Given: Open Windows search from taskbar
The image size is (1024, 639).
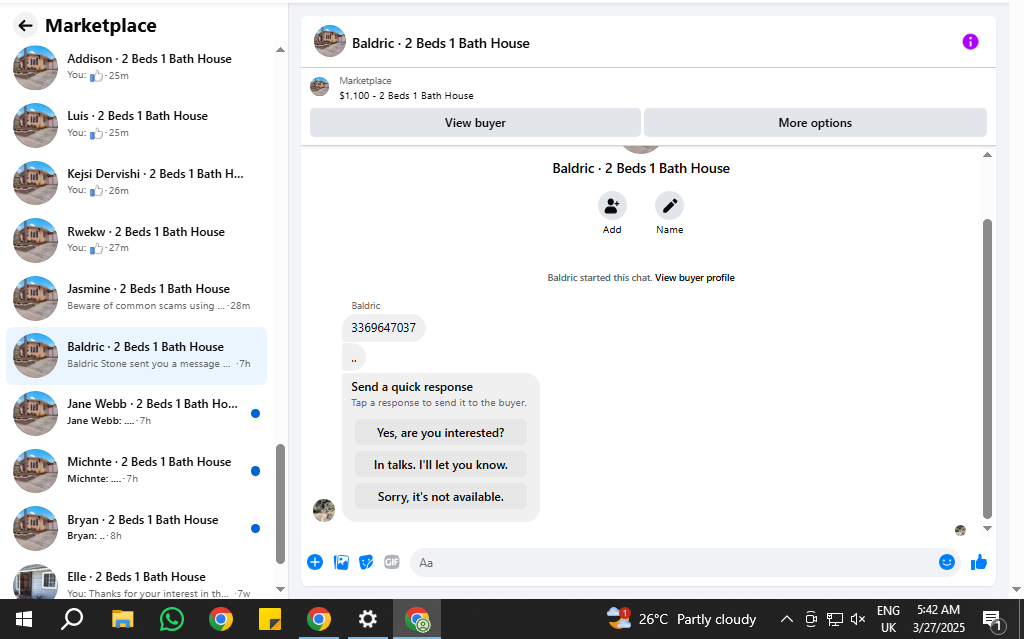Looking at the screenshot, I should coord(72,619).
